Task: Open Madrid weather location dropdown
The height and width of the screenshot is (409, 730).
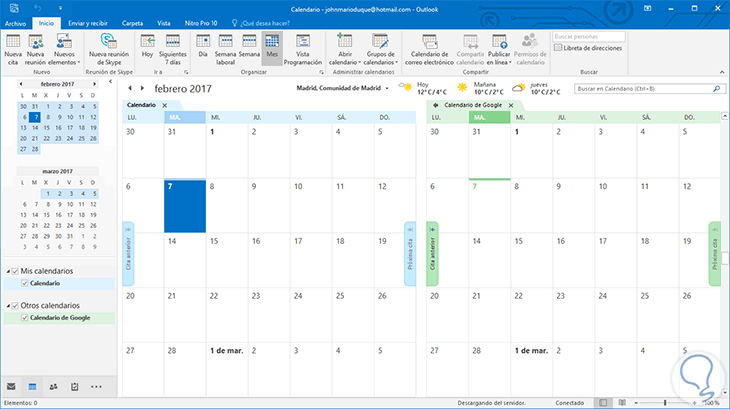Action: [387, 88]
